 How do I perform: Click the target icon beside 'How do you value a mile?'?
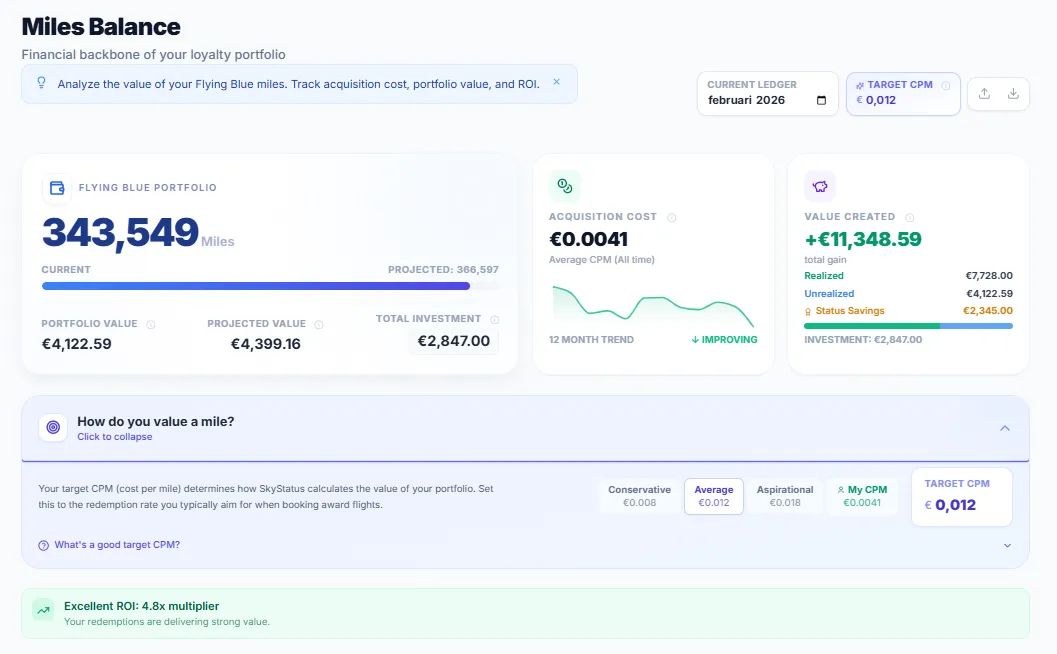click(x=52, y=427)
